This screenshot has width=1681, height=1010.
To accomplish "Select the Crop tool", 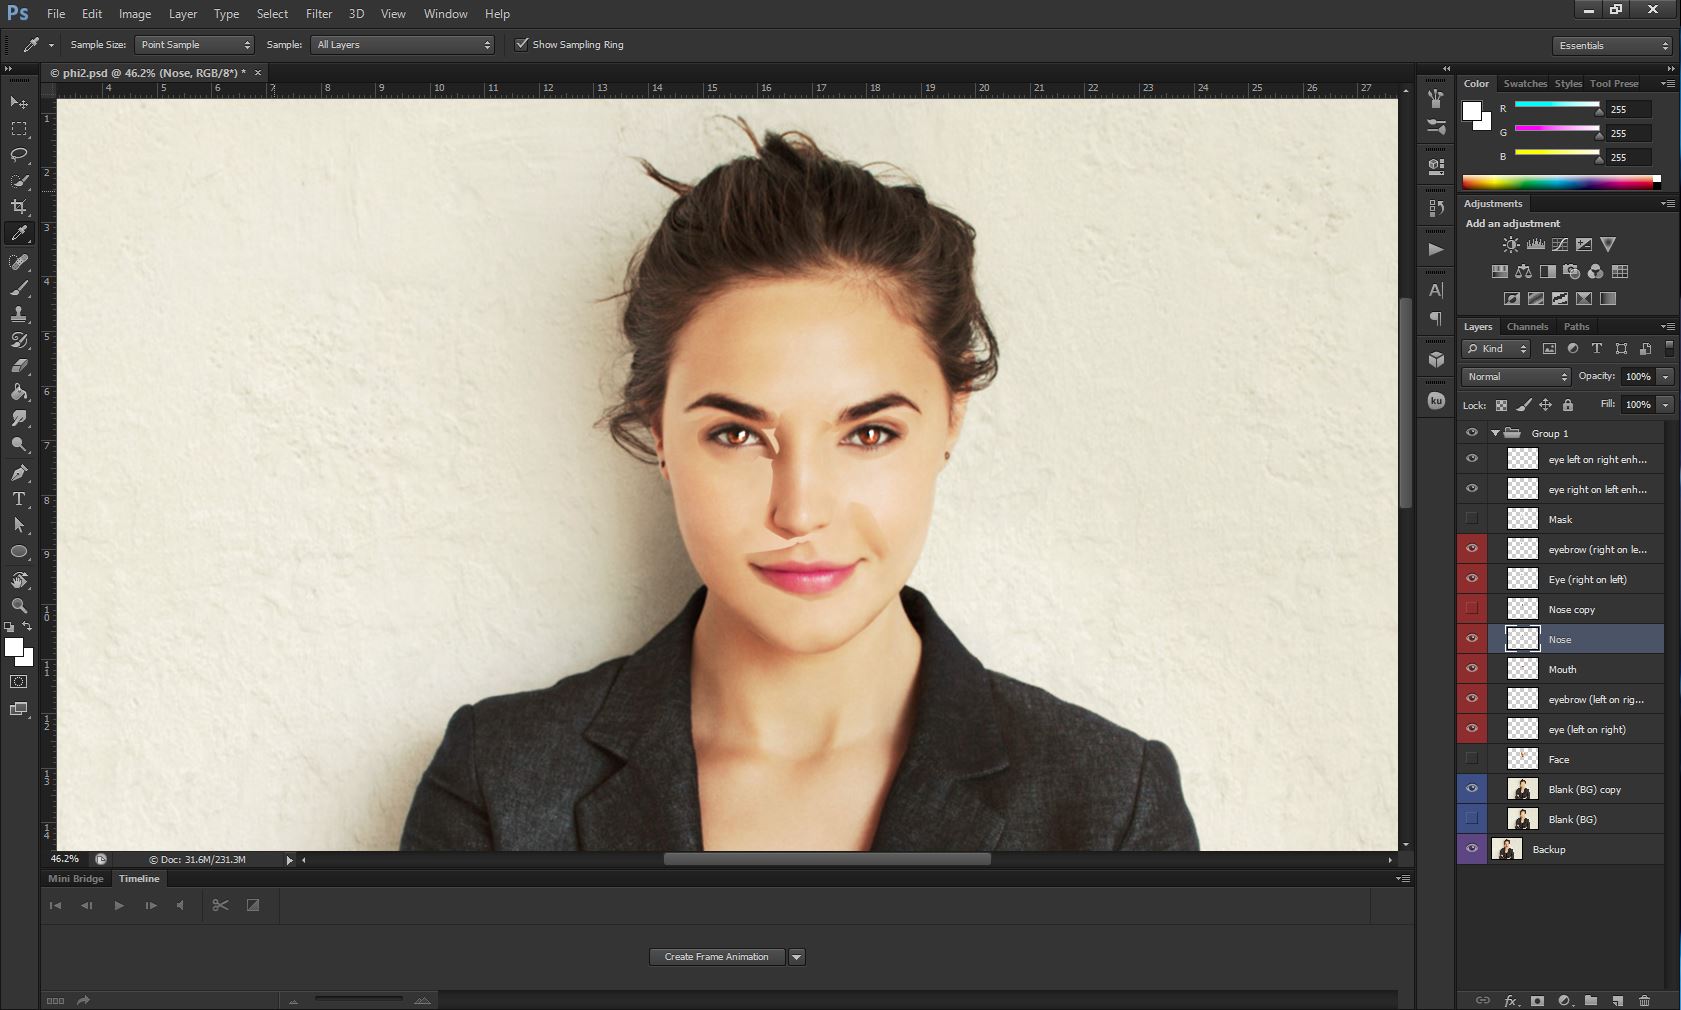I will (x=19, y=207).
